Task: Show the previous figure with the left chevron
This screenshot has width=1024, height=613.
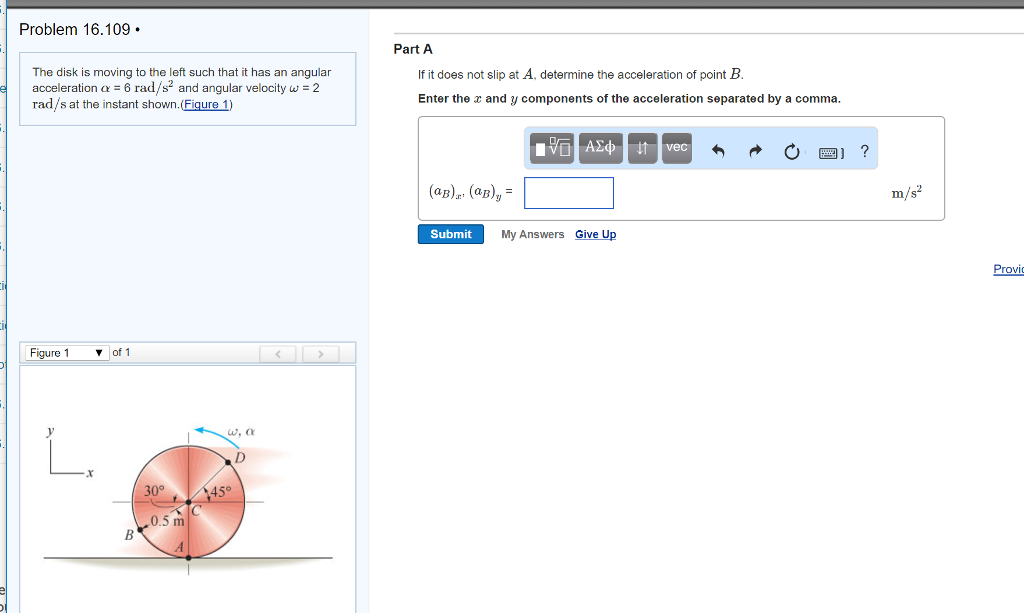Action: (x=278, y=352)
